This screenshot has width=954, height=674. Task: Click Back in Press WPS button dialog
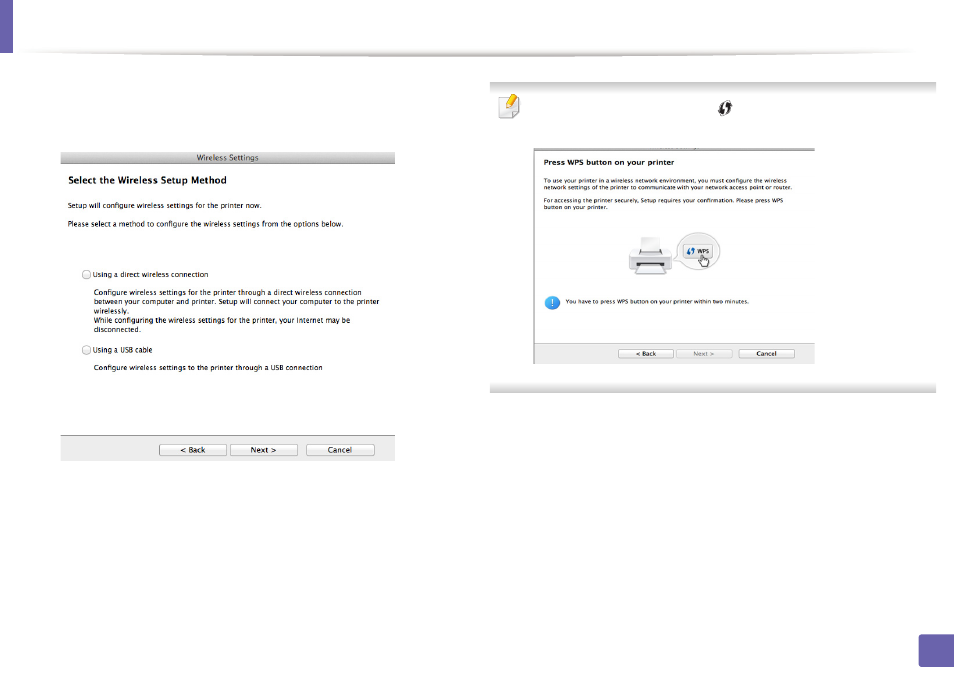click(x=646, y=353)
